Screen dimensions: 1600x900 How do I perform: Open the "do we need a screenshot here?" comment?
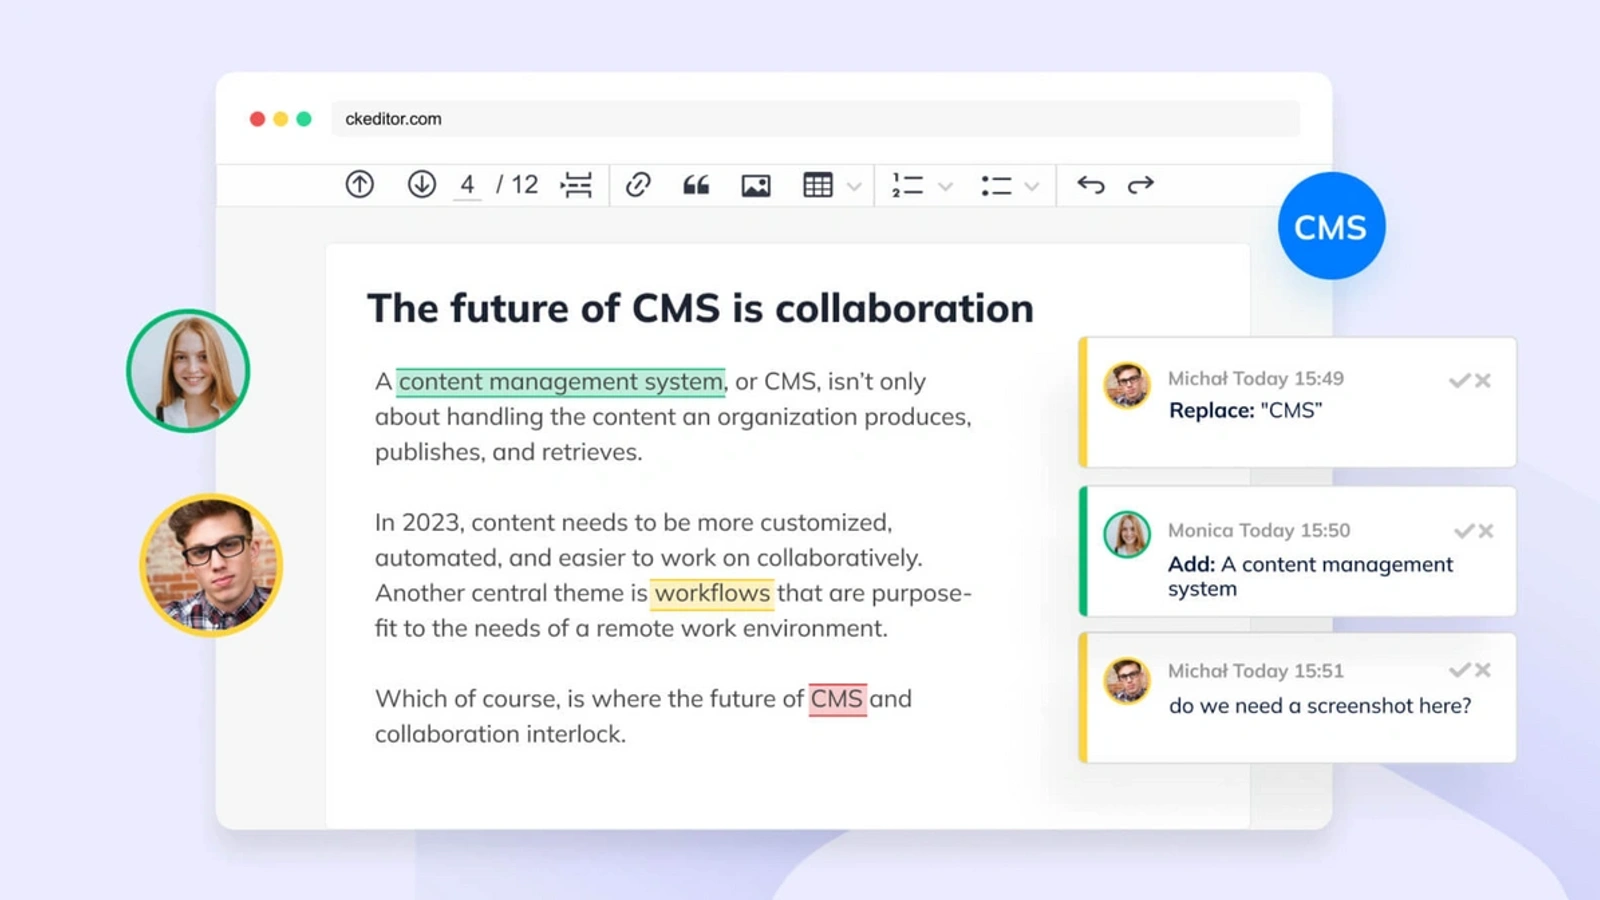pos(1320,706)
